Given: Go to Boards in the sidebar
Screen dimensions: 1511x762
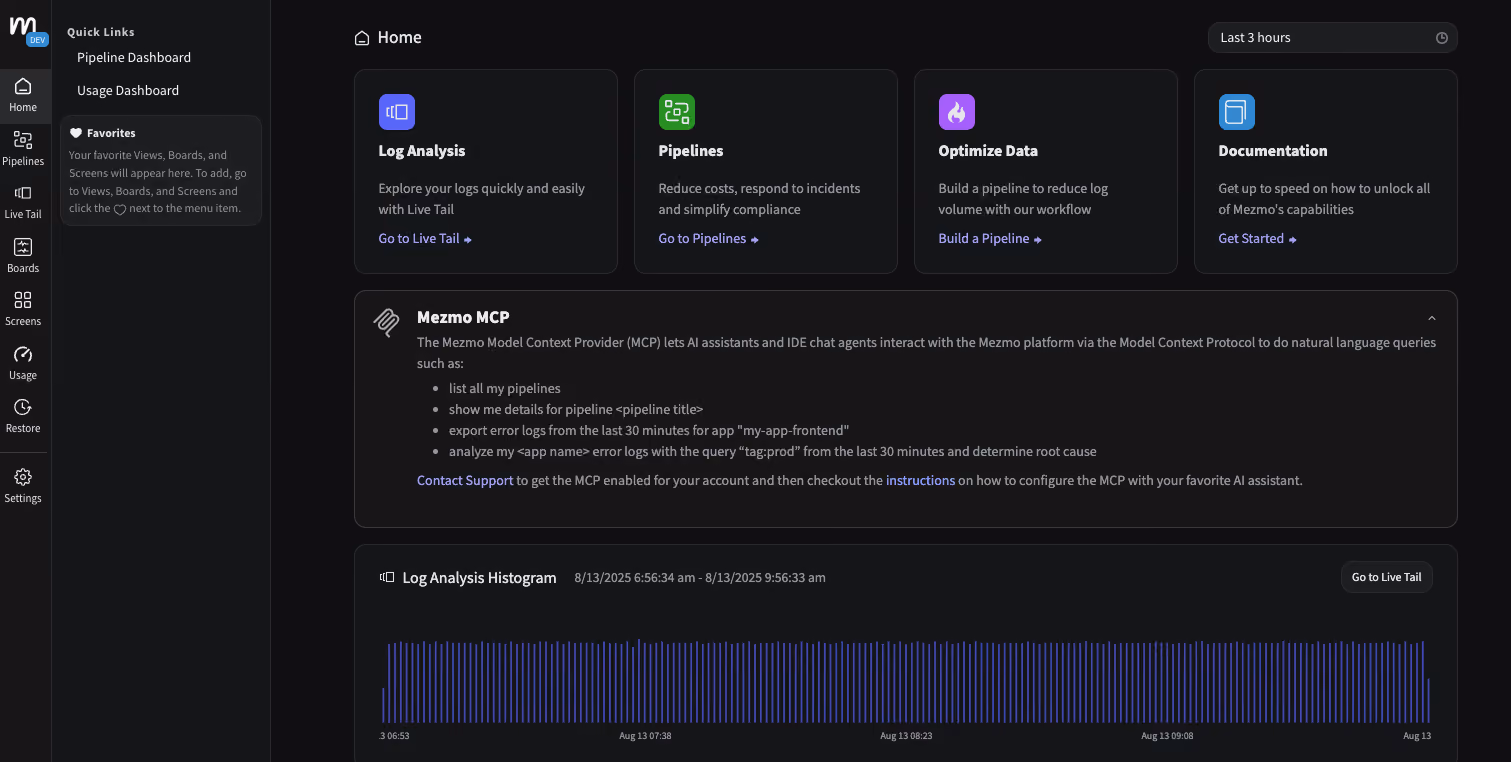Looking at the screenshot, I should coord(23,255).
